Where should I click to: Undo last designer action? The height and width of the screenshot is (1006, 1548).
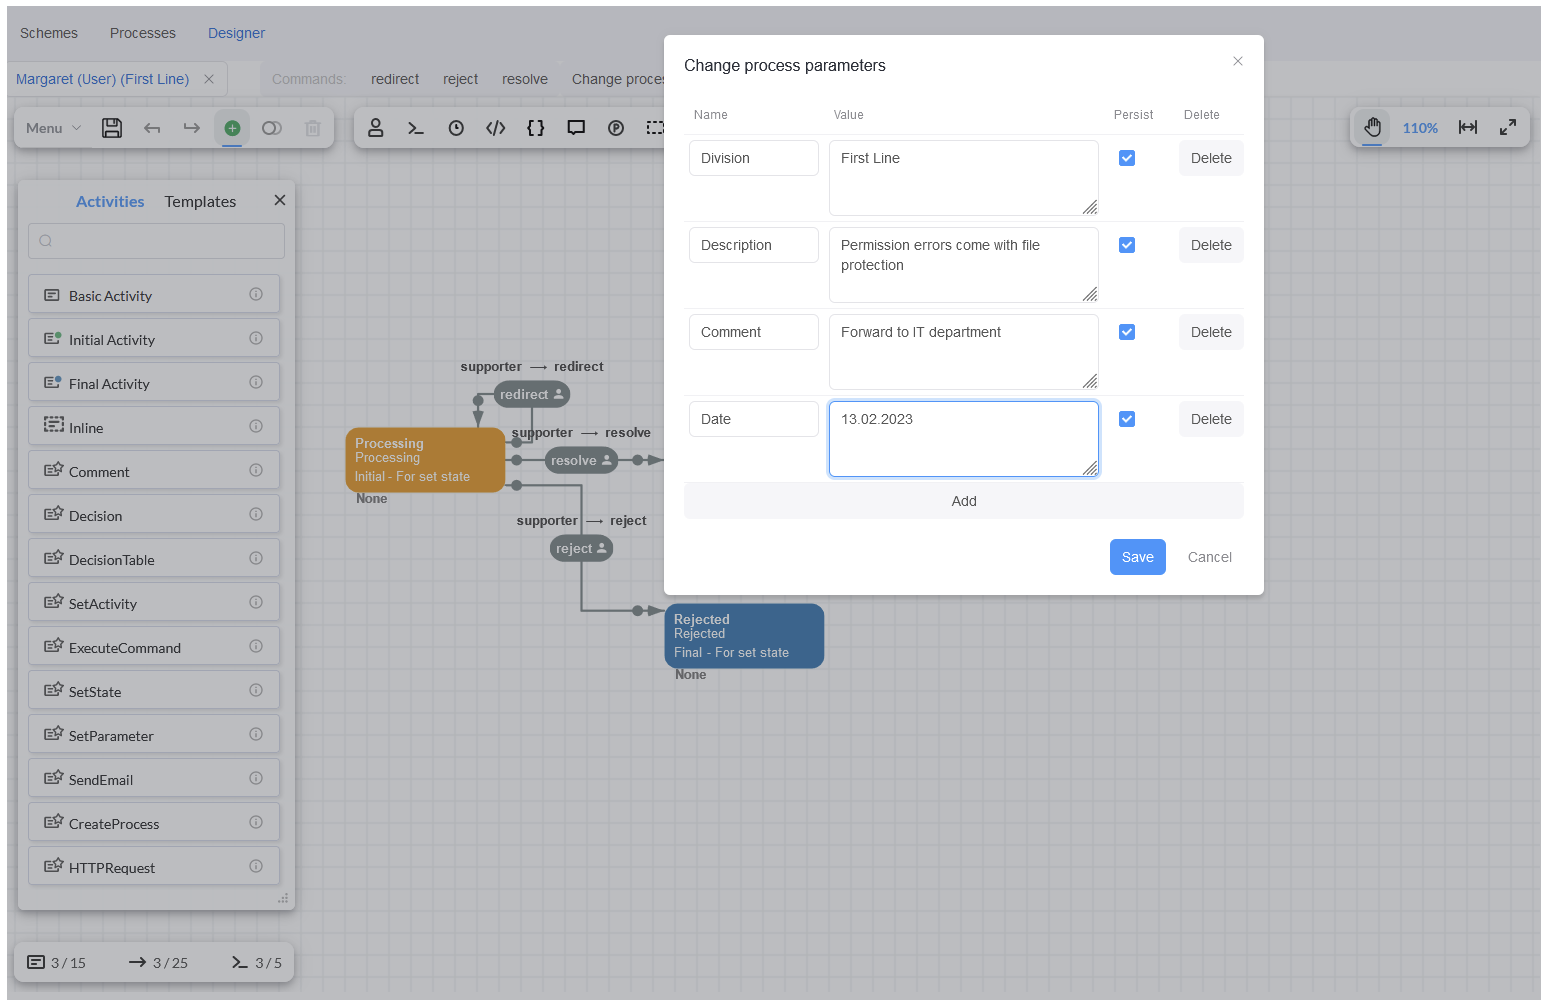click(152, 128)
